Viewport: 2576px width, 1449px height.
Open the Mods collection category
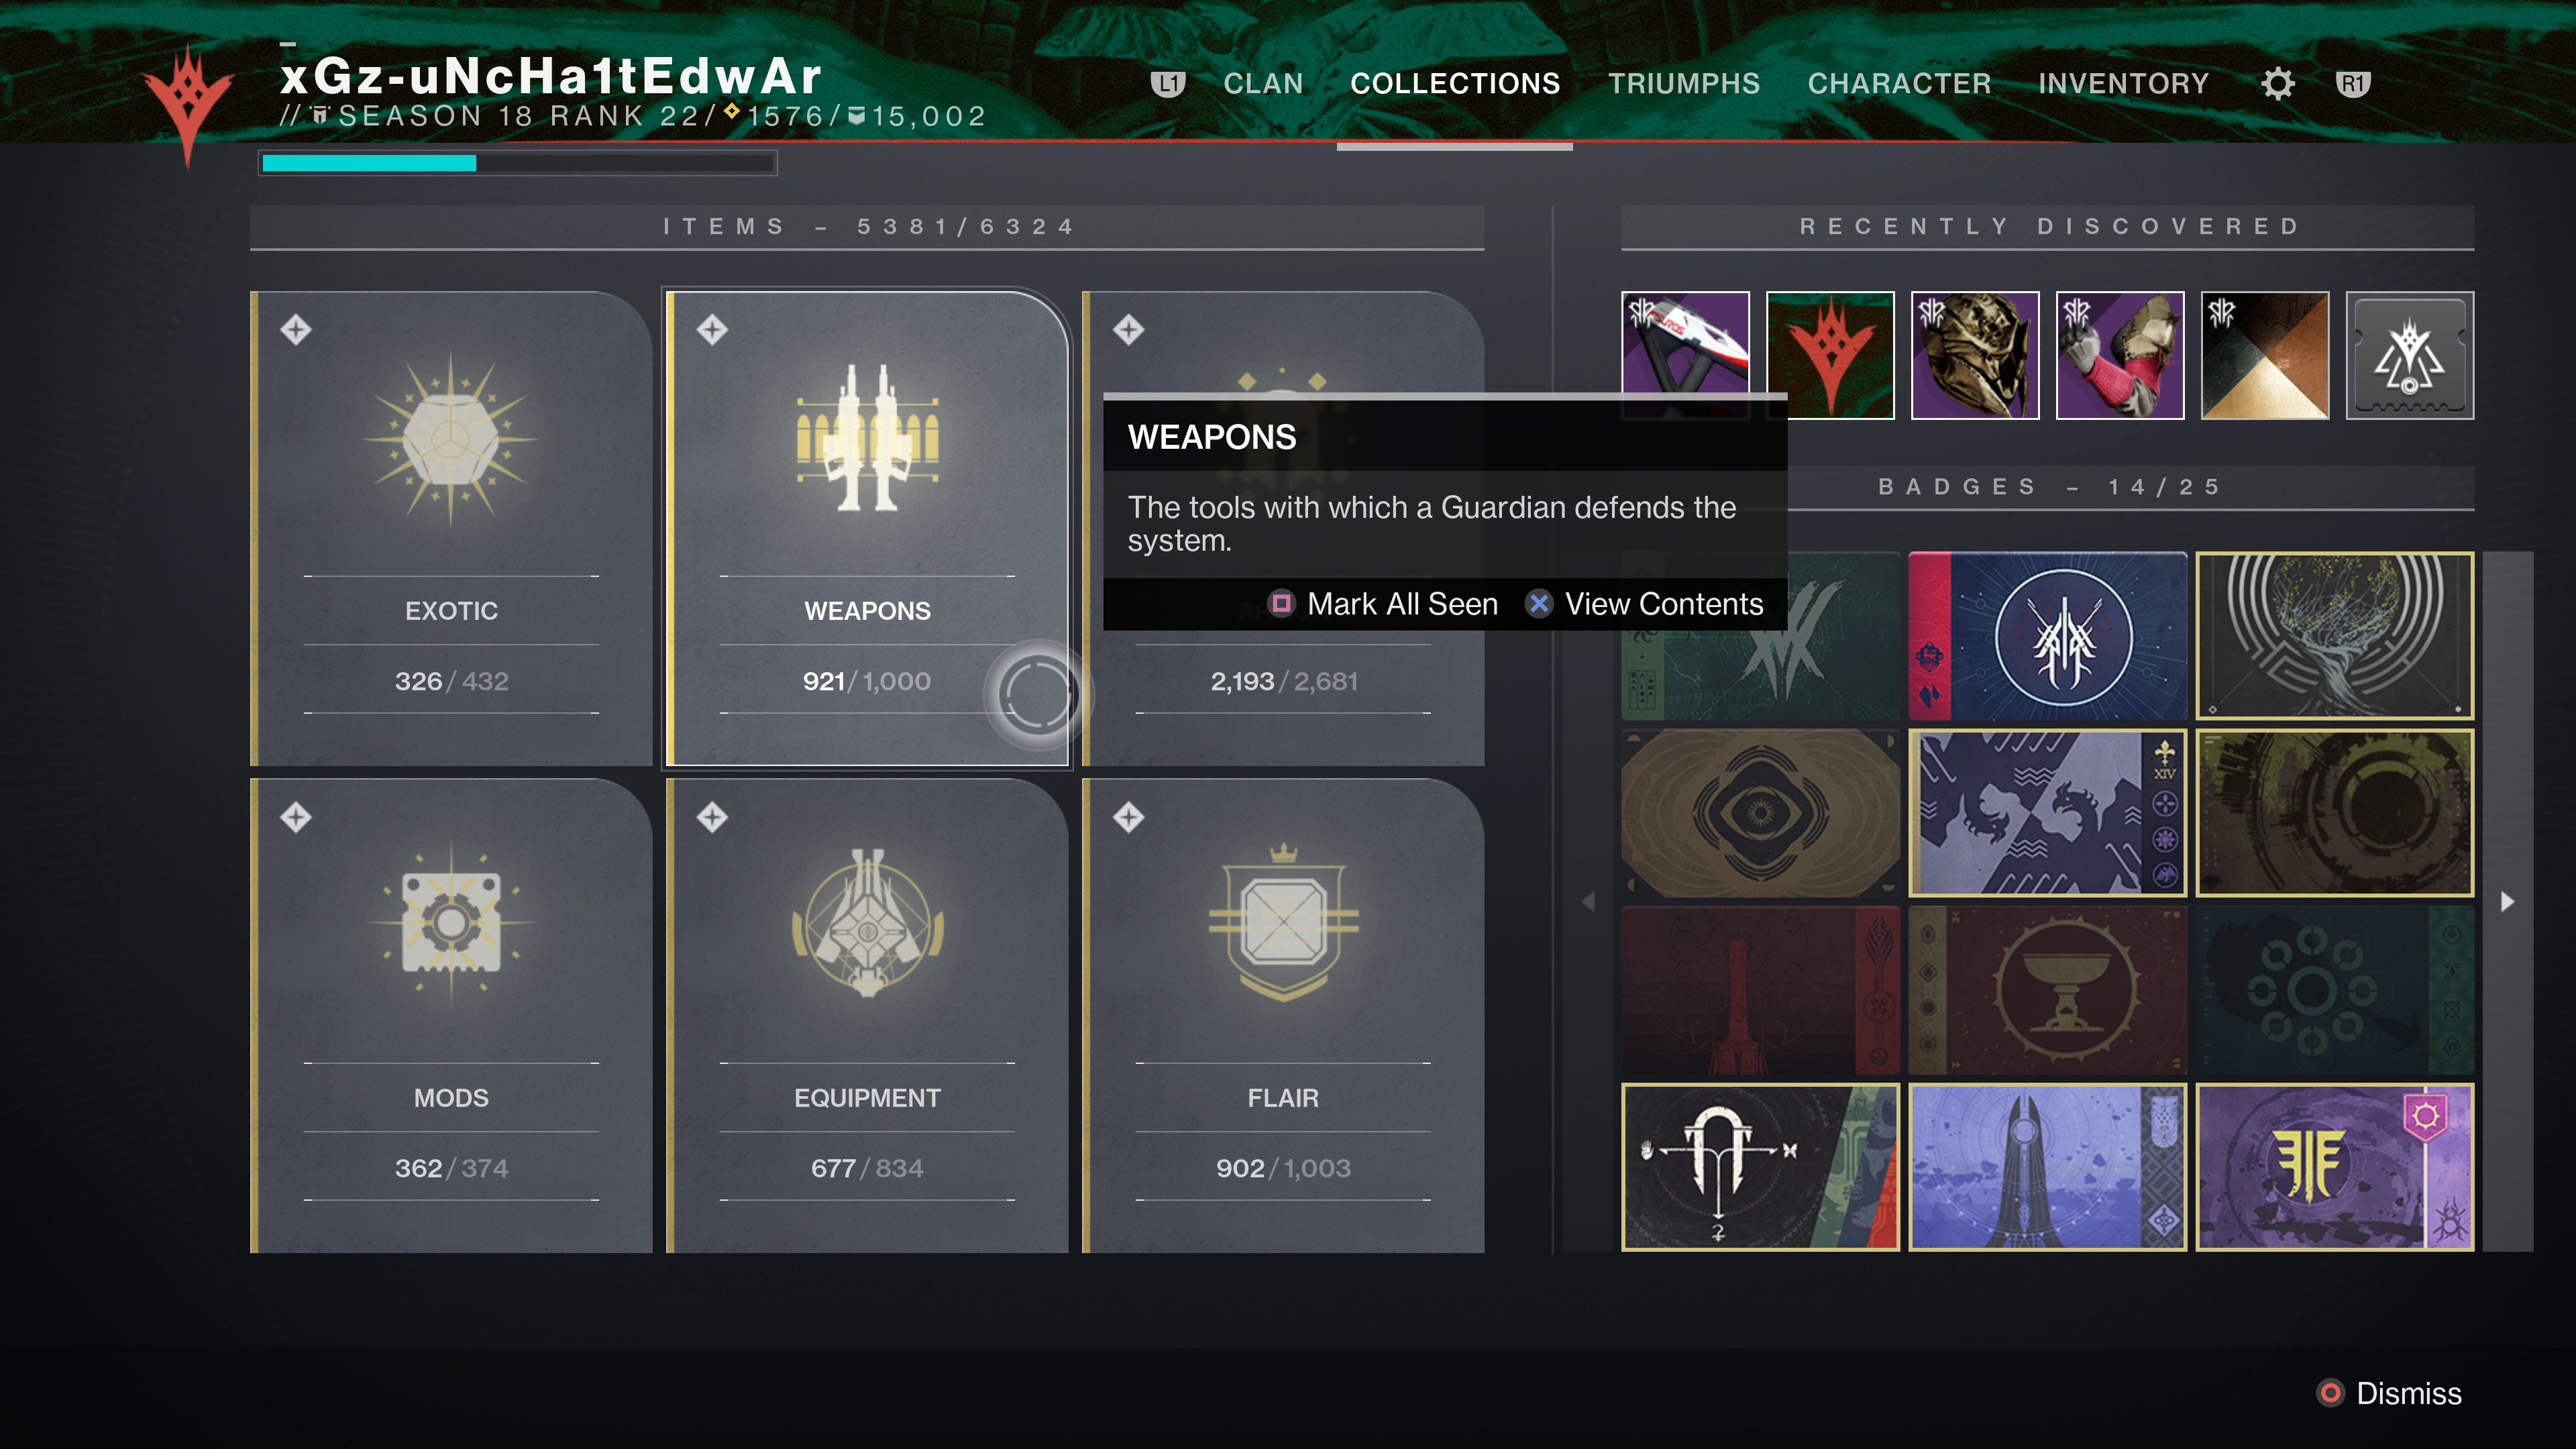451,1015
